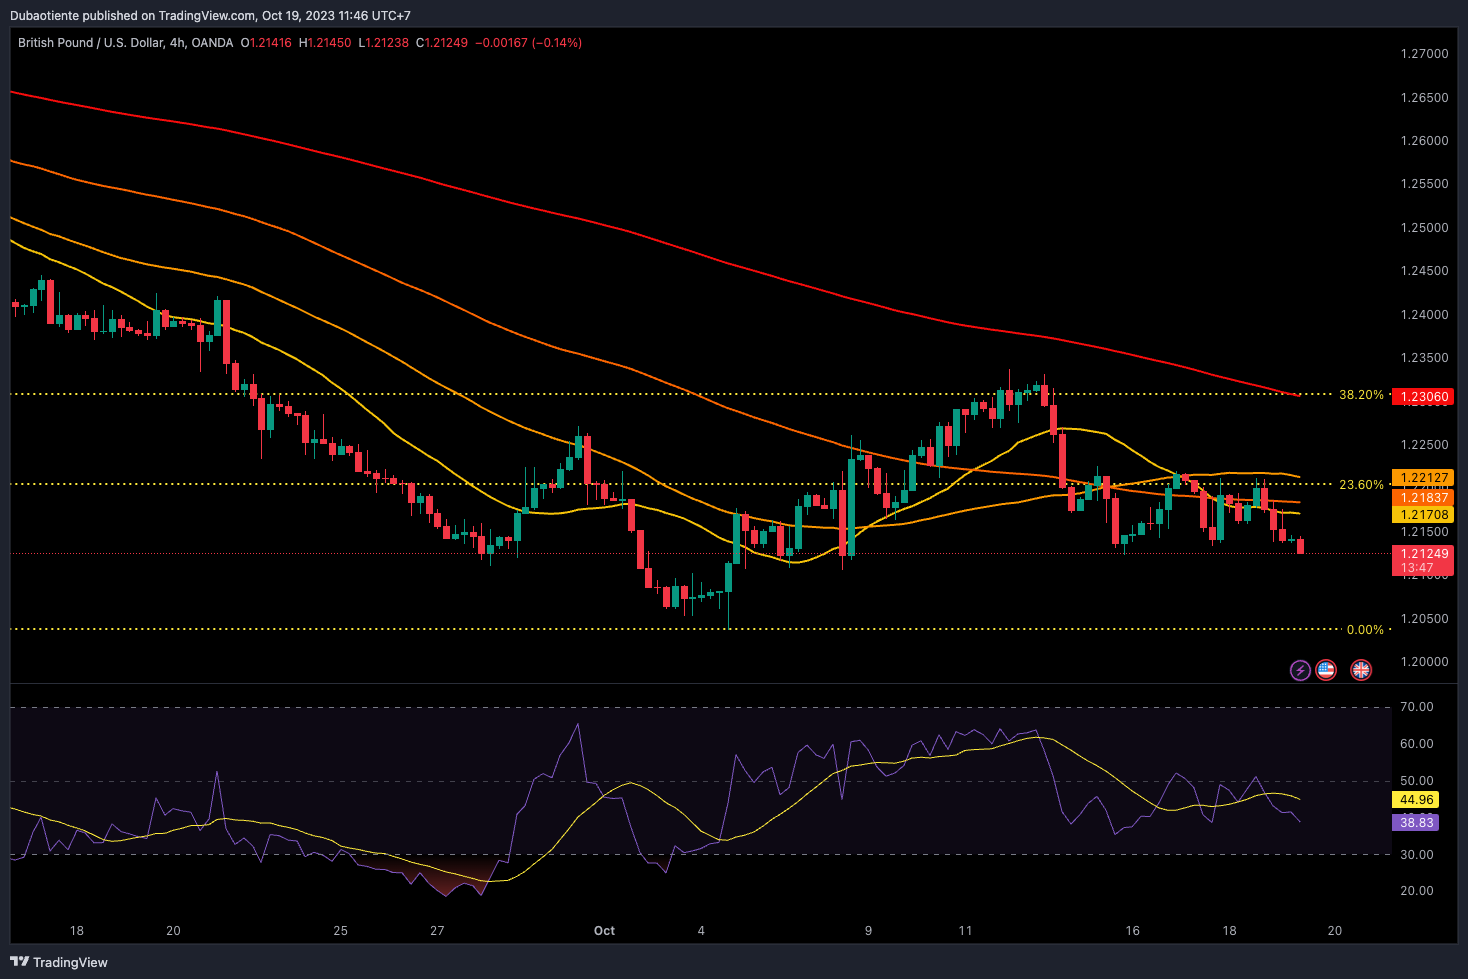Click the last red candlestick on the chart
Viewport: 1468px width, 979px height.
1300,546
